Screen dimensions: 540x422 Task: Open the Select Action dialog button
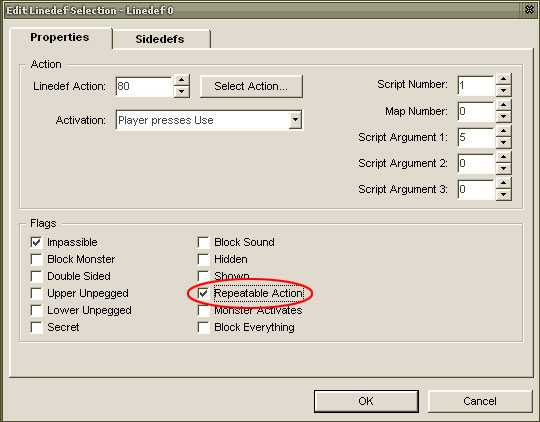click(251, 86)
